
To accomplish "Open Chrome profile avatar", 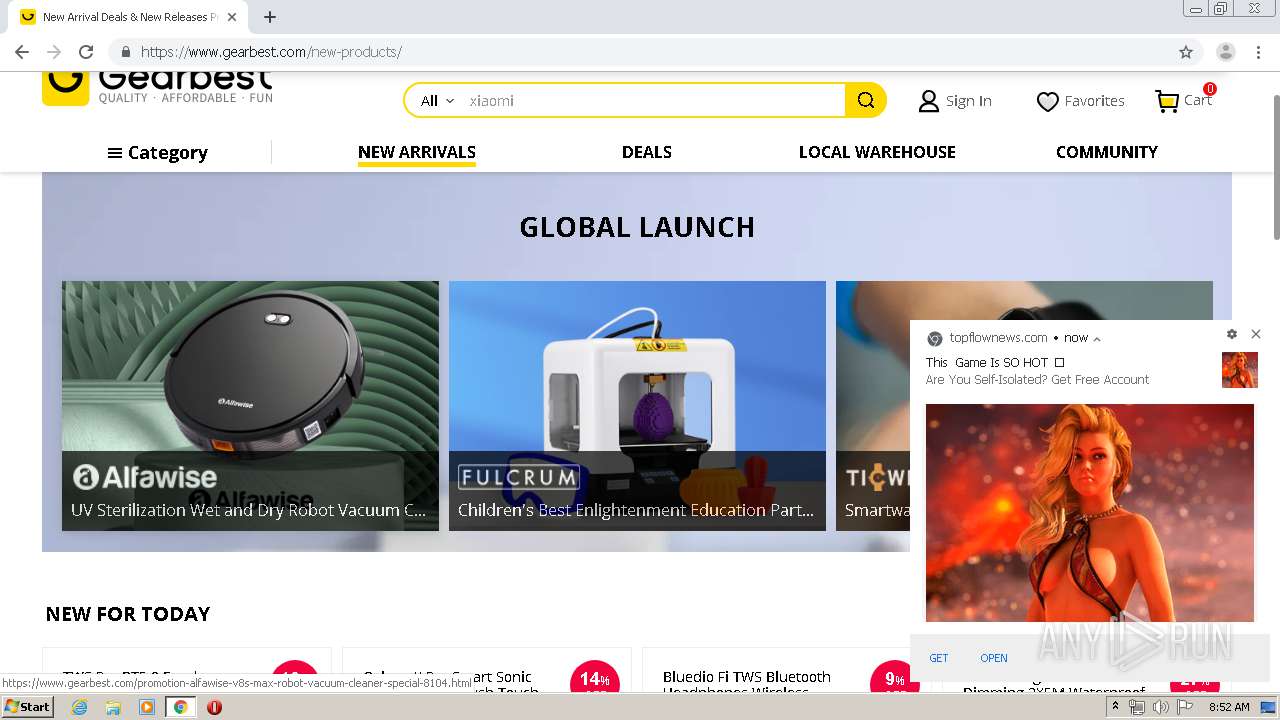I will (x=1226, y=52).
